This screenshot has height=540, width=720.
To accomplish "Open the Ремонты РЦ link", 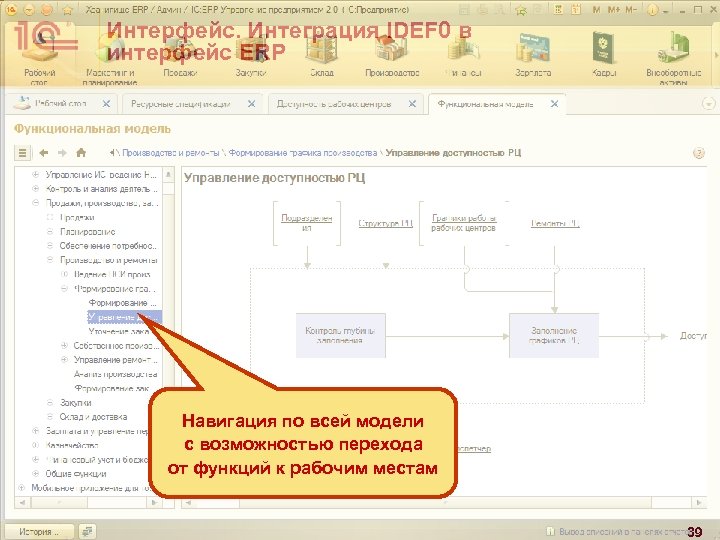I will (x=555, y=224).
